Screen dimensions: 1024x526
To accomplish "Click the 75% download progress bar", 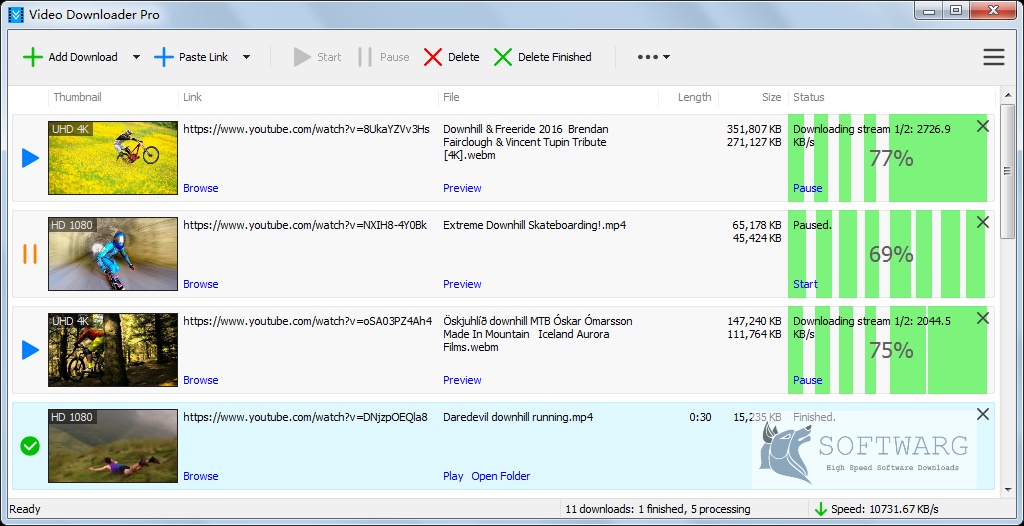I will point(891,350).
